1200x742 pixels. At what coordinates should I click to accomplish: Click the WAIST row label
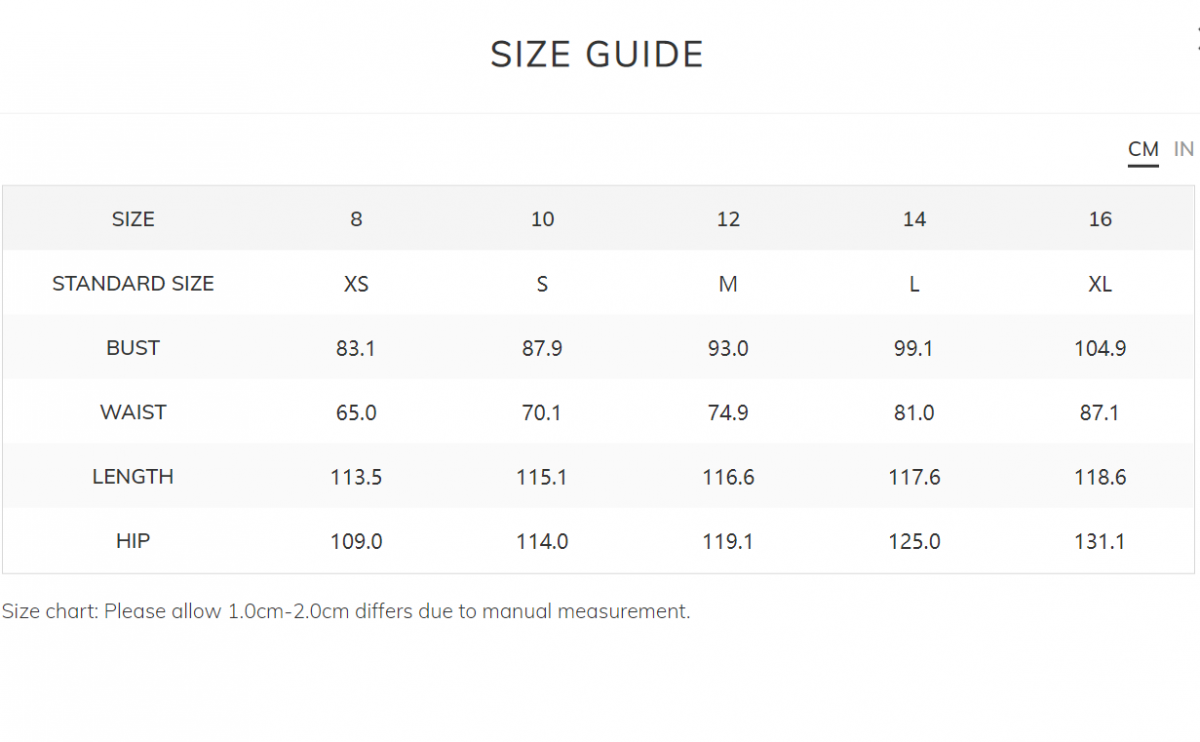133,412
